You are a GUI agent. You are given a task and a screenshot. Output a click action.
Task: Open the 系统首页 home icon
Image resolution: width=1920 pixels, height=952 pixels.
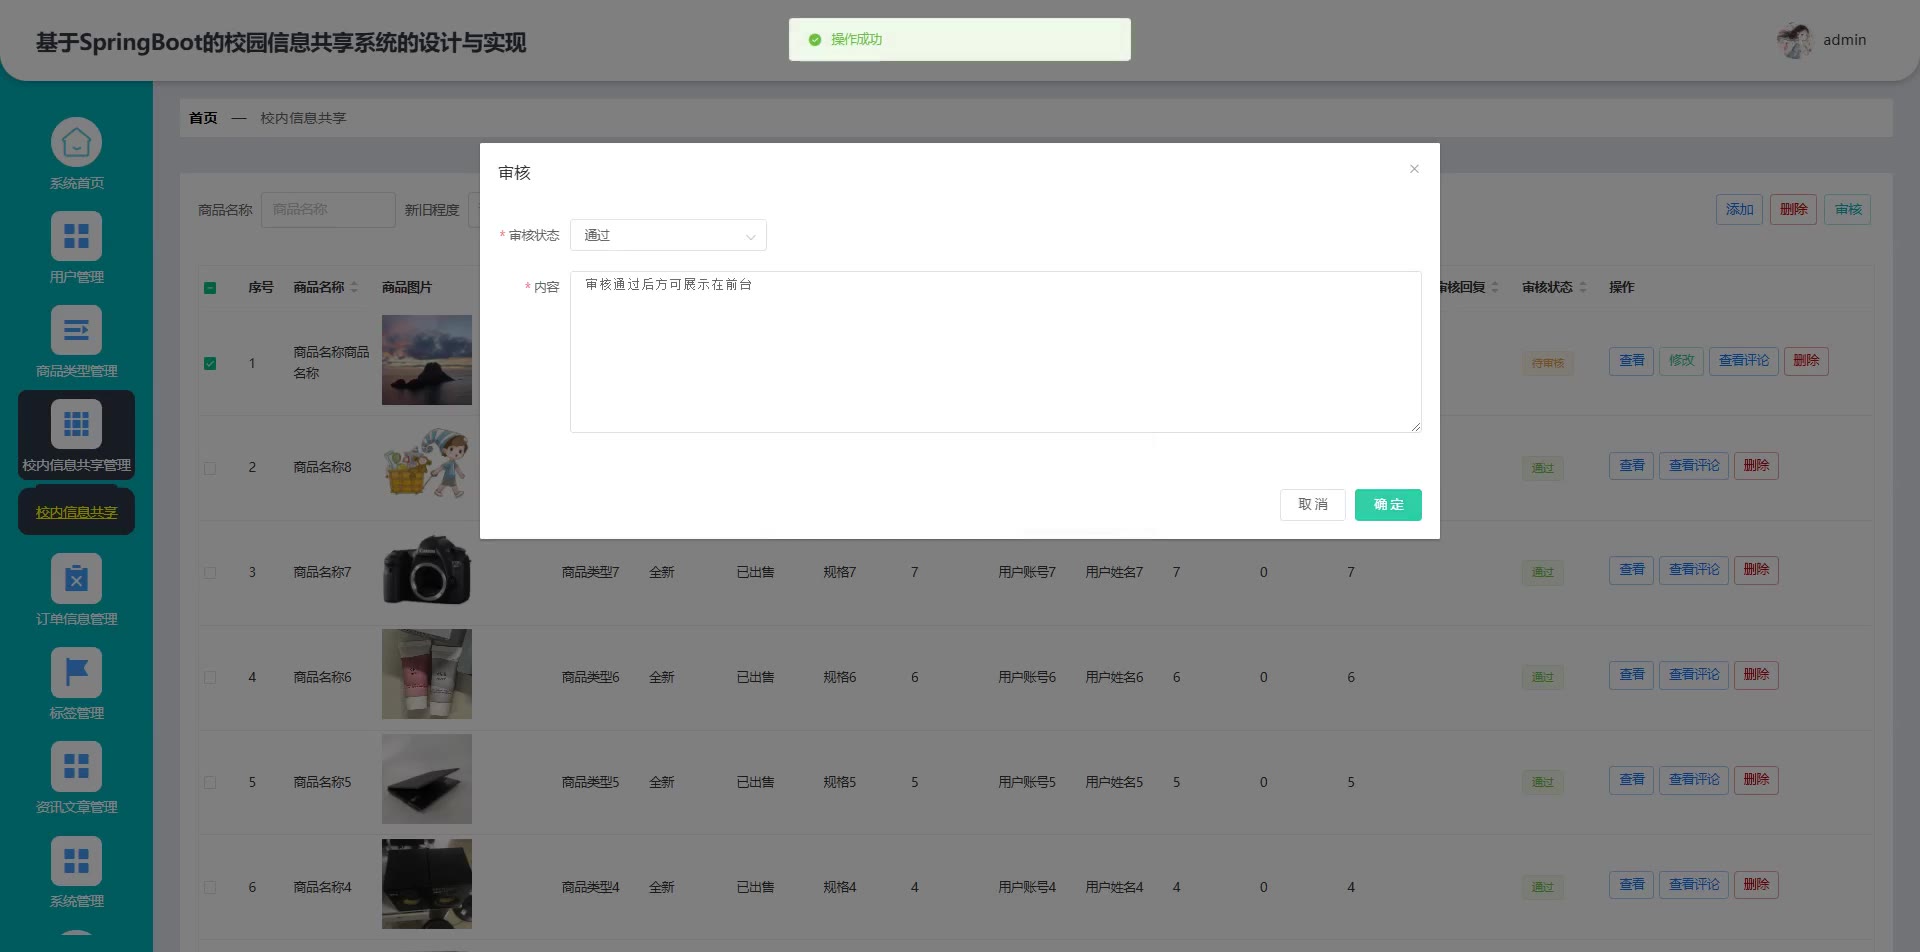(x=76, y=143)
